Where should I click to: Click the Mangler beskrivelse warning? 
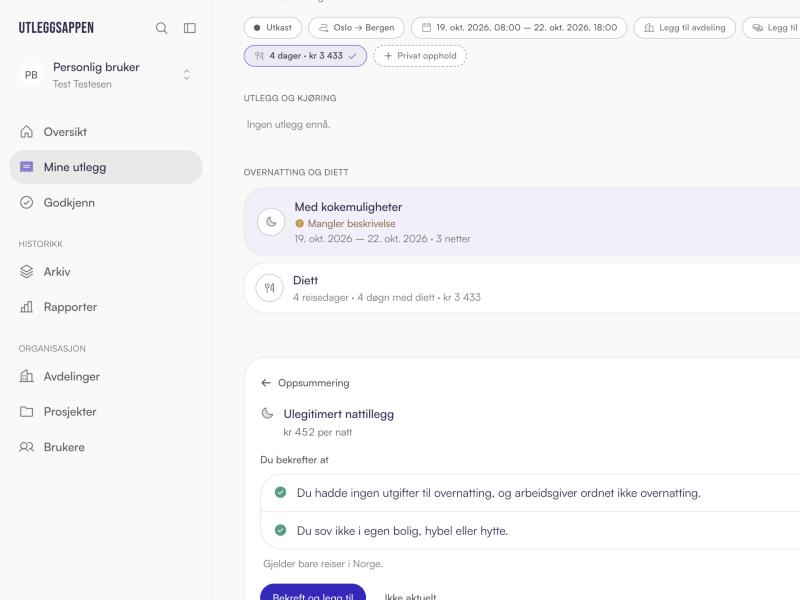(x=345, y=223)
